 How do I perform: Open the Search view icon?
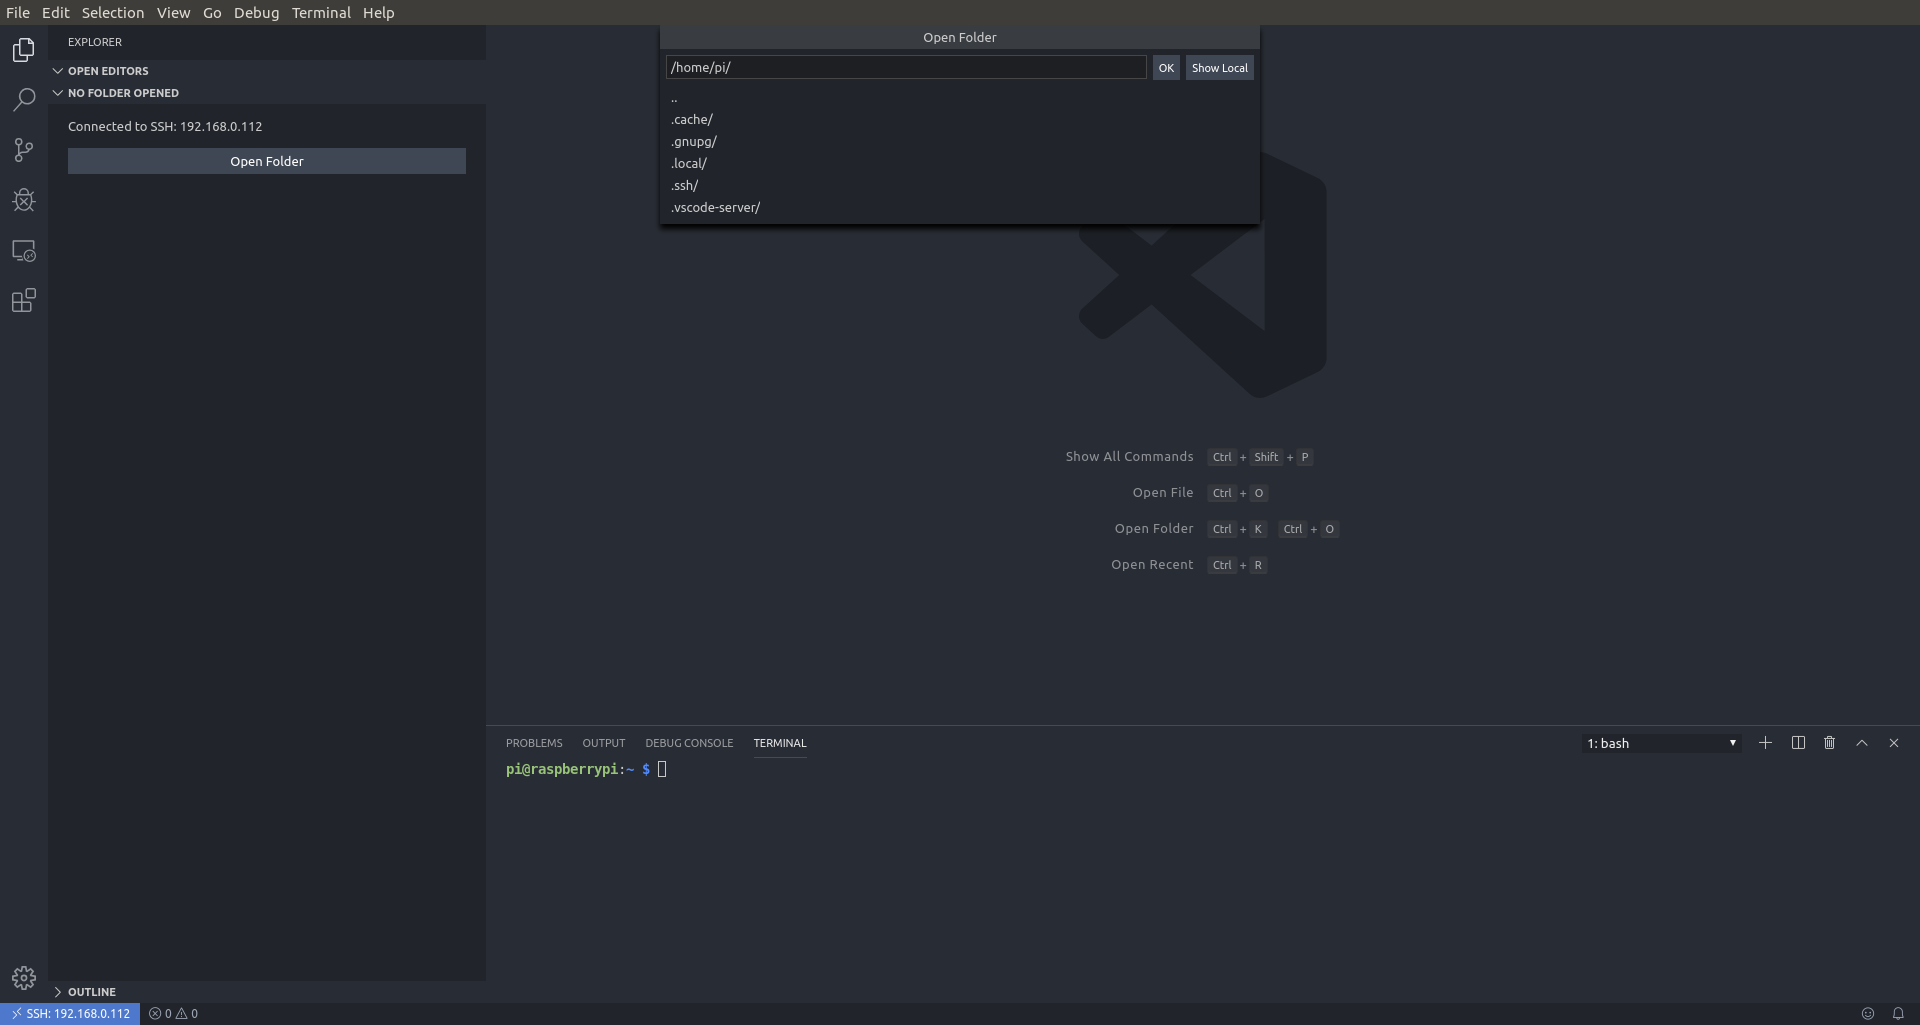24,100
